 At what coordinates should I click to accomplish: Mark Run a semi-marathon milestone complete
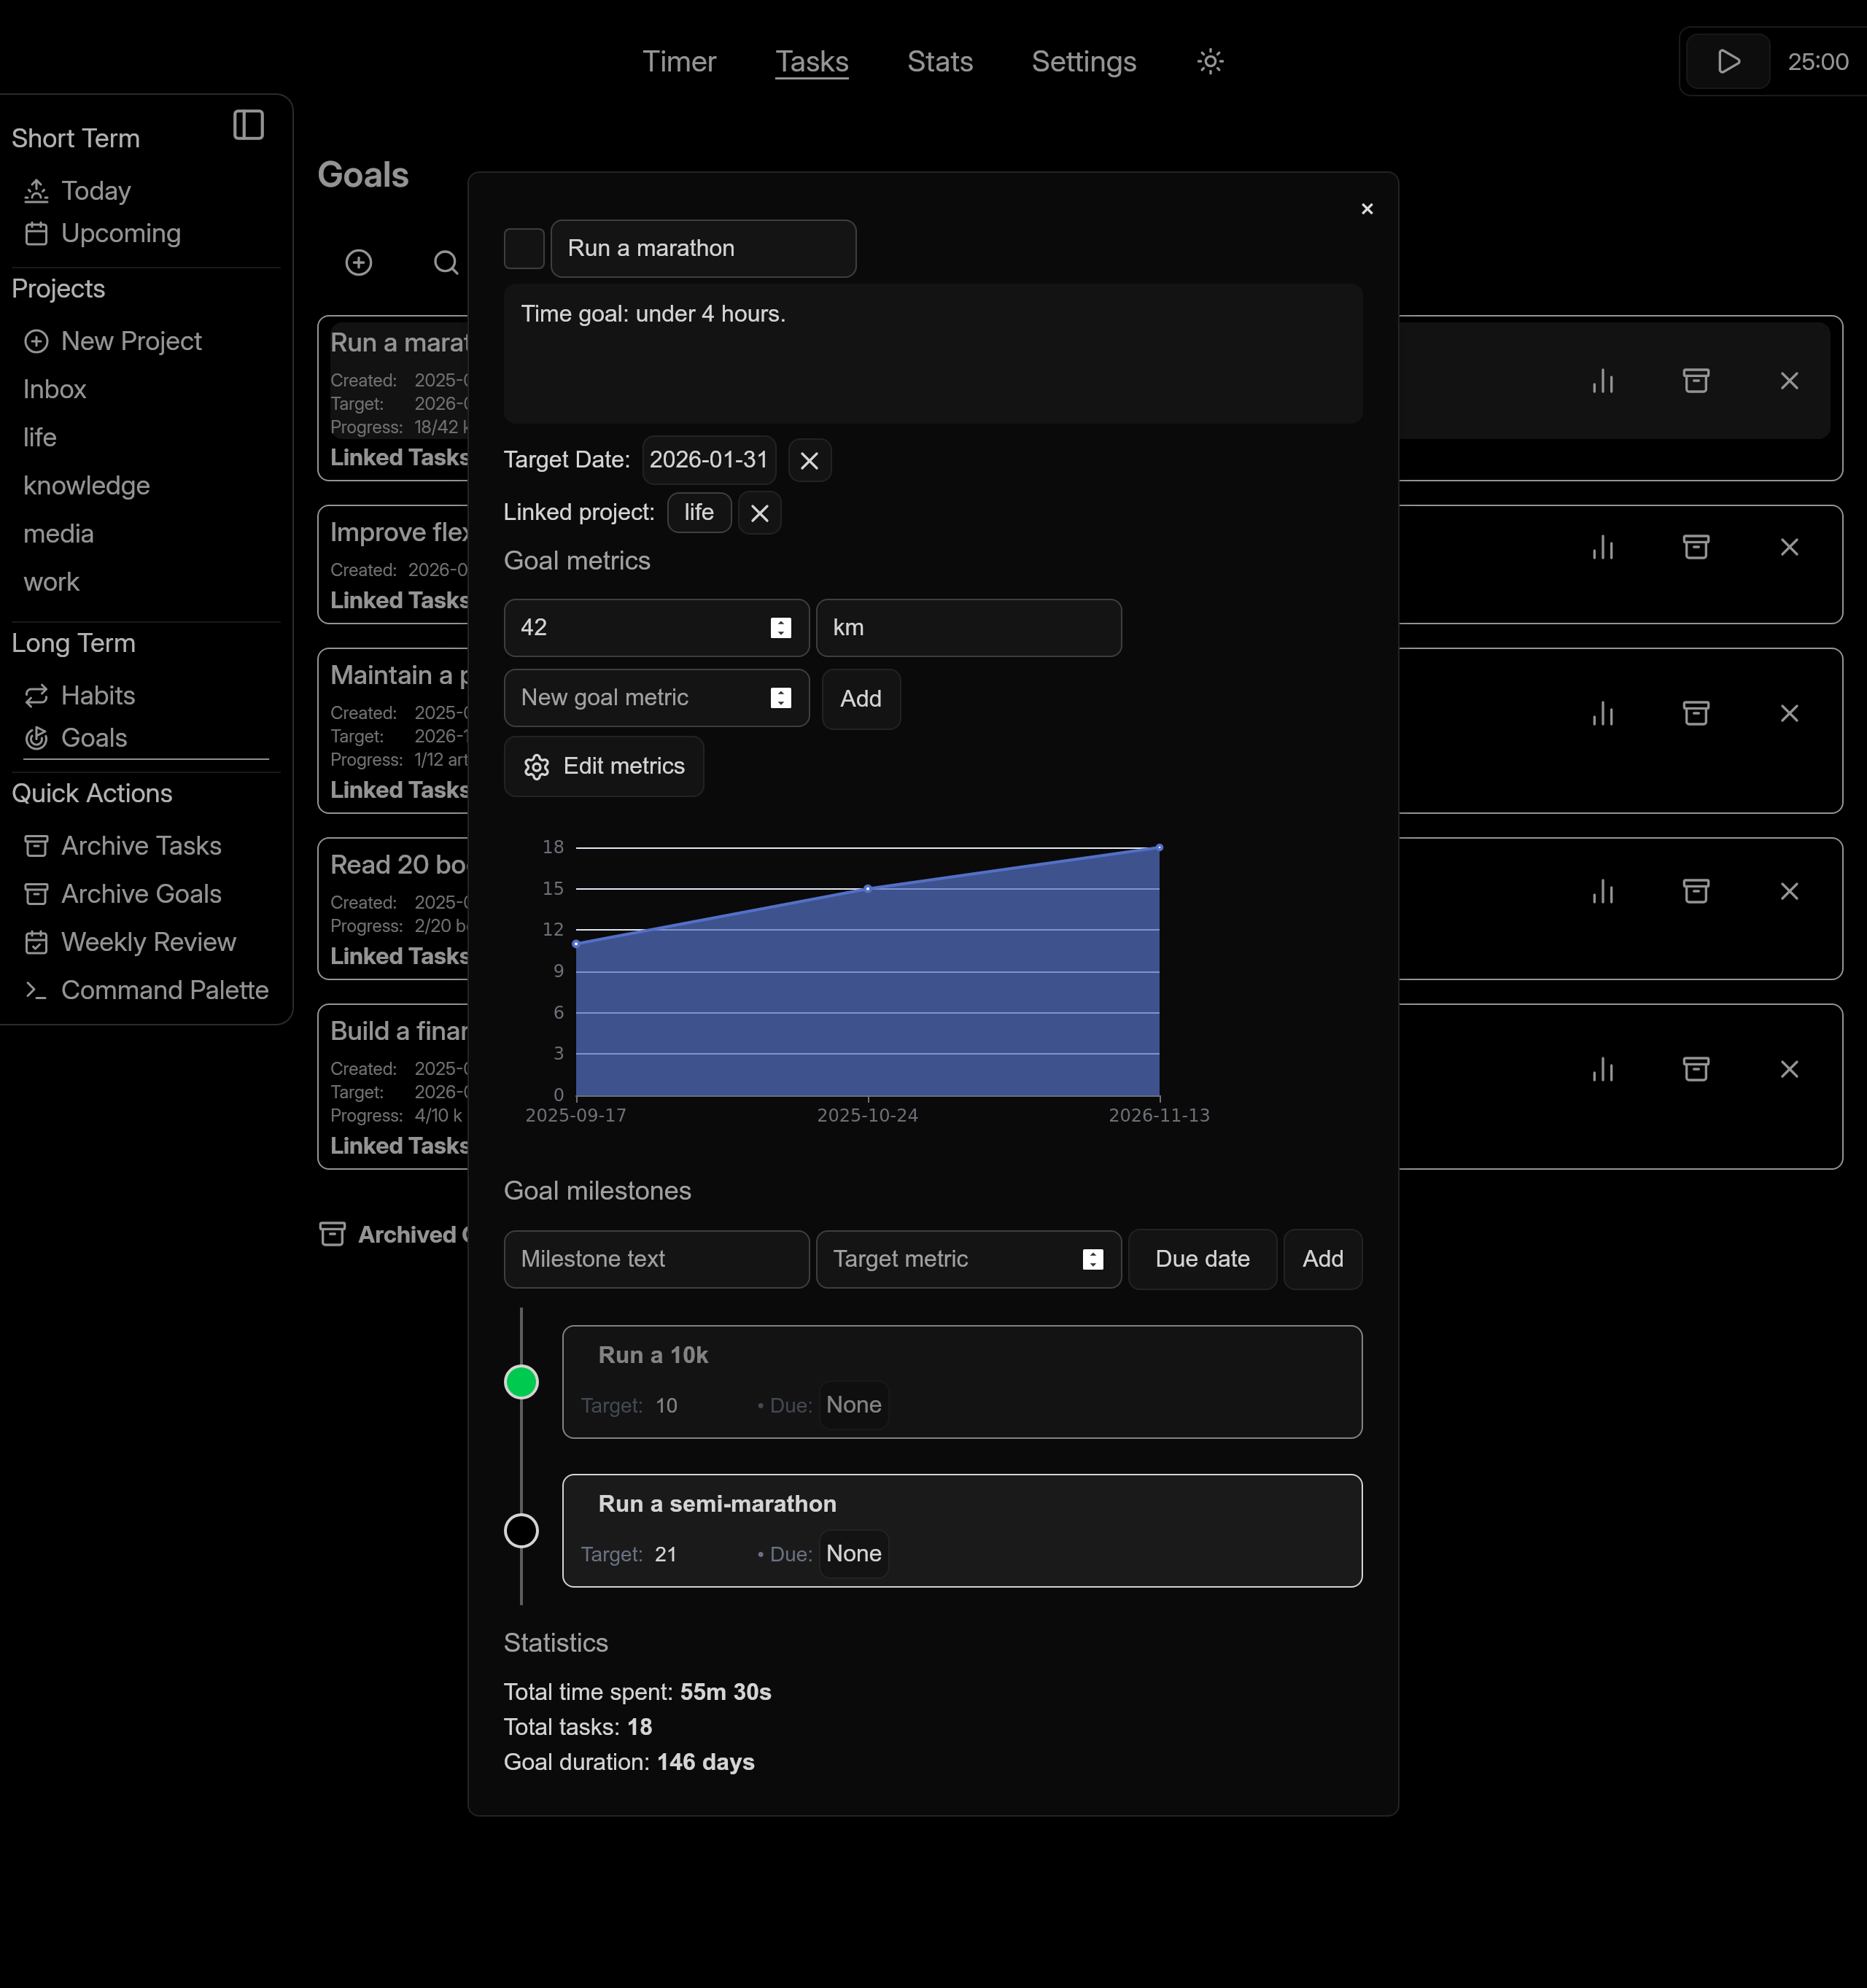click(x=521, y=1531)
